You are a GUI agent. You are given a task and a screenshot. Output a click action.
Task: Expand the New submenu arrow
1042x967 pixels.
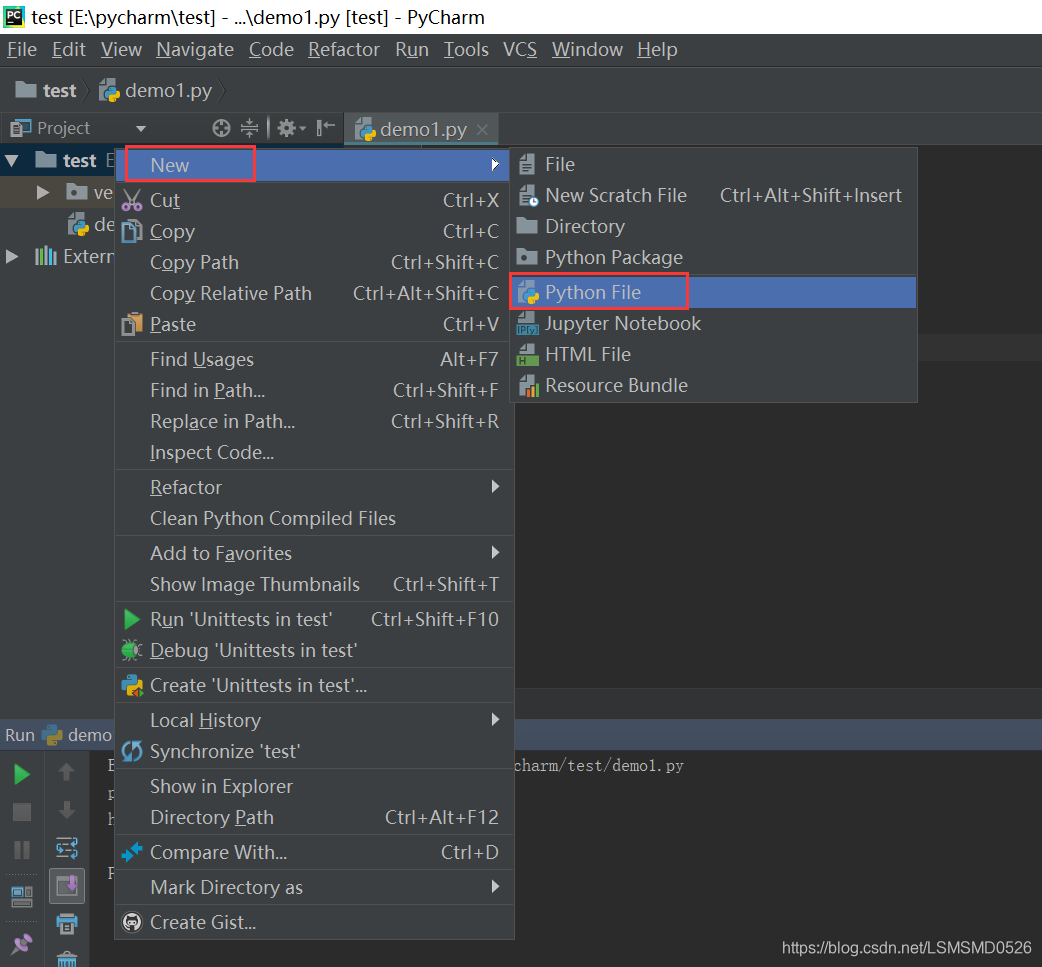pyautogui.click(x=495, y=164)
